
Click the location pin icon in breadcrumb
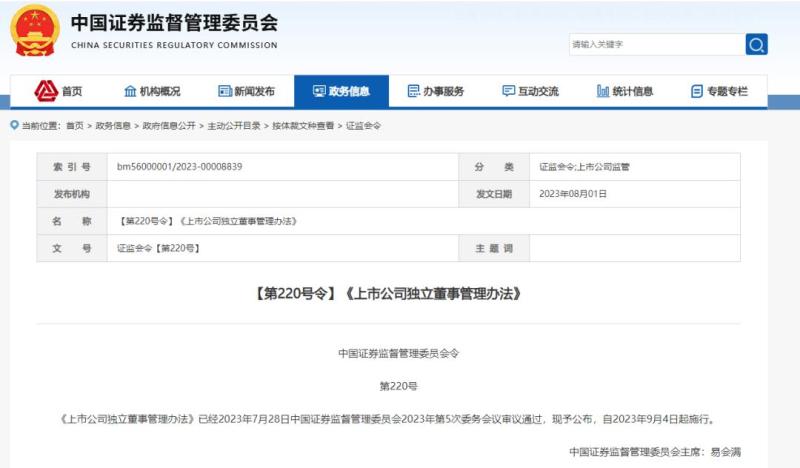[x=14, y=125]
